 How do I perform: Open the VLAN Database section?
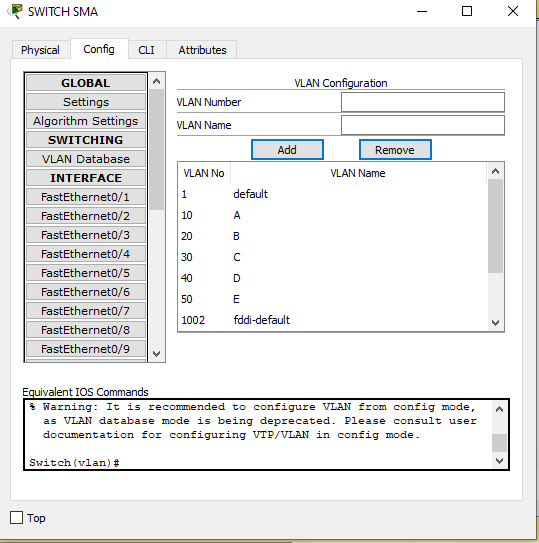[86, 159]
